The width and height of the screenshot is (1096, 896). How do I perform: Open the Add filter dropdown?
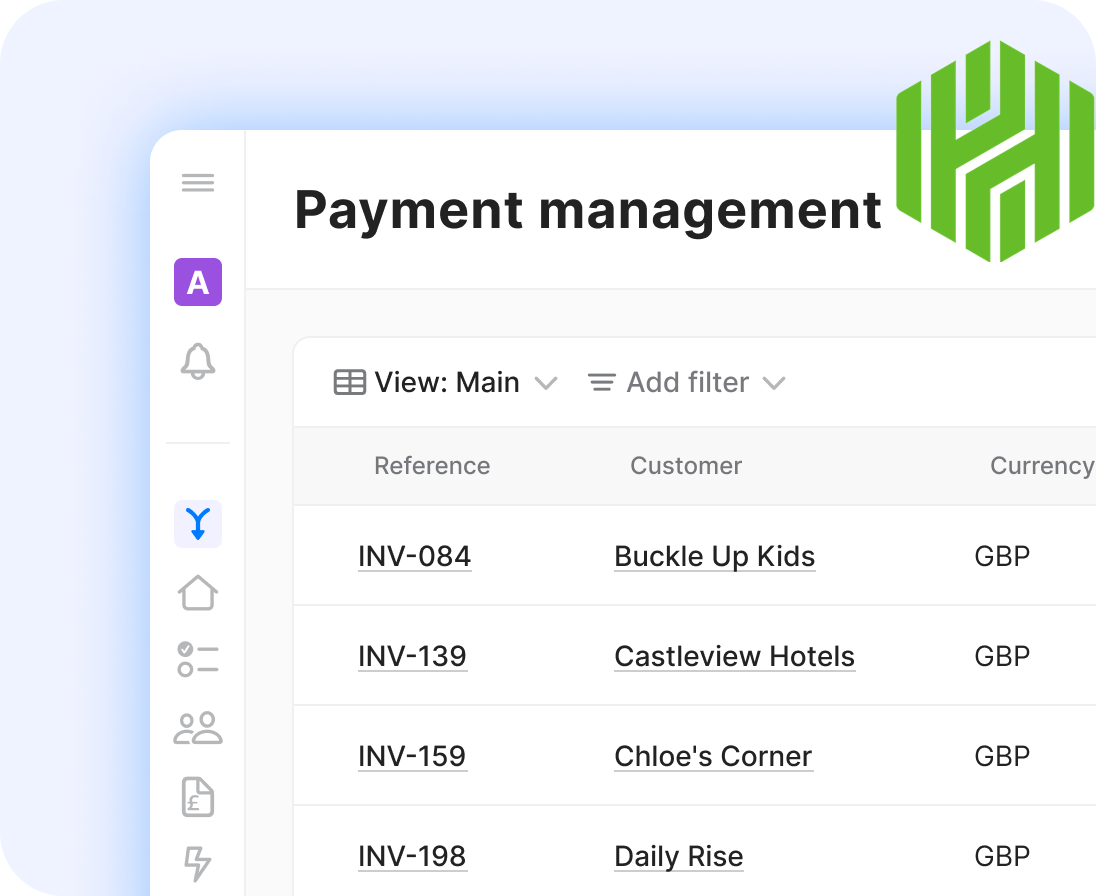pyautogui.click(x=686, y=383)
